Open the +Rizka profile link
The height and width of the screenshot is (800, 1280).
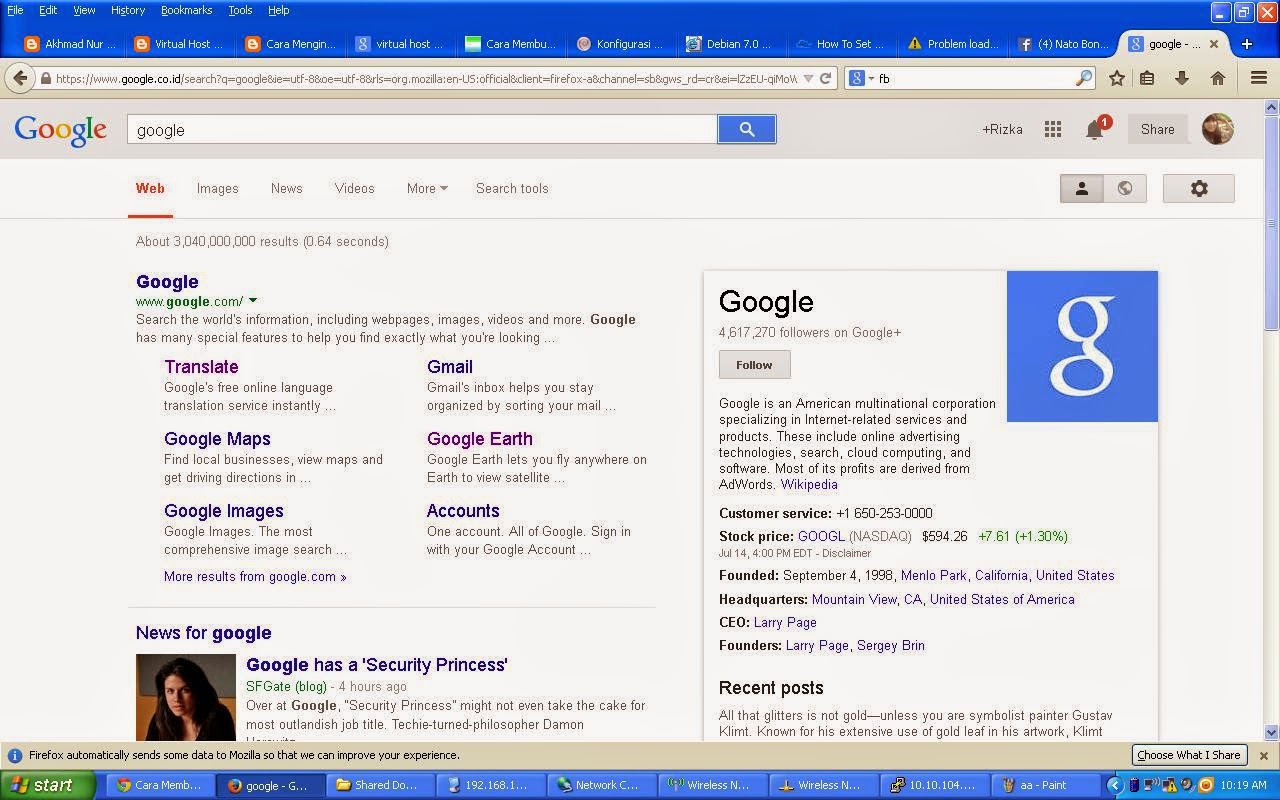[1002, 129]
